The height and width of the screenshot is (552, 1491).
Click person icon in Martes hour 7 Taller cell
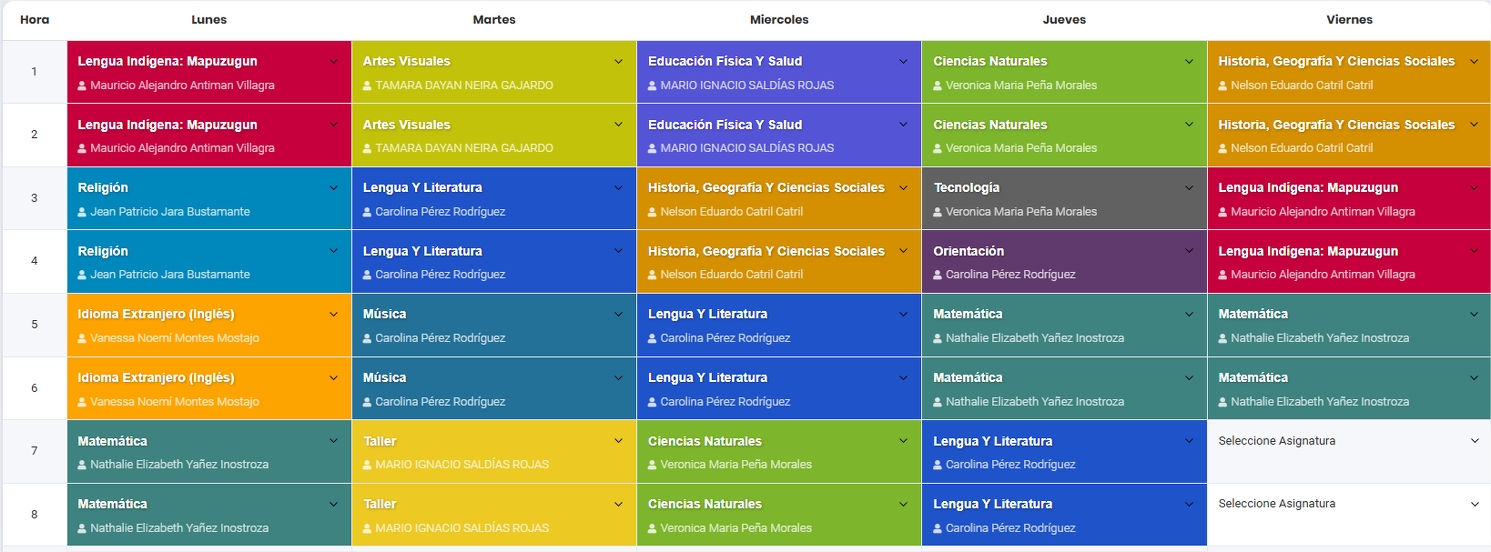point(368,465)
